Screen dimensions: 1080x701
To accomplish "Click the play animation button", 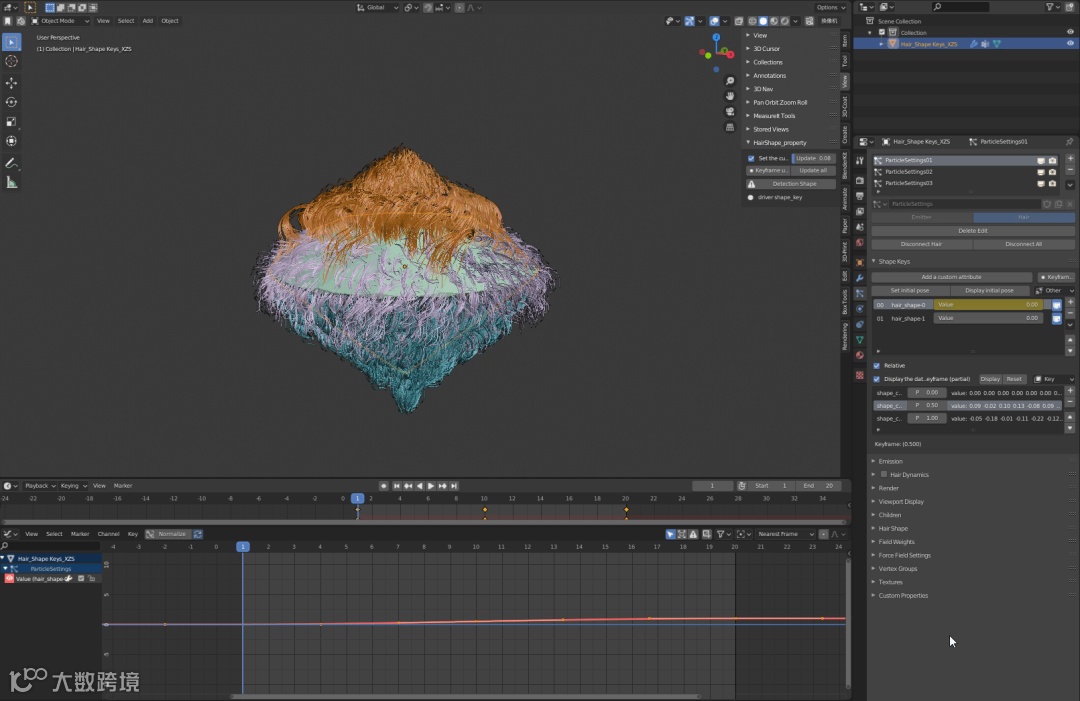I will (431, 486).
